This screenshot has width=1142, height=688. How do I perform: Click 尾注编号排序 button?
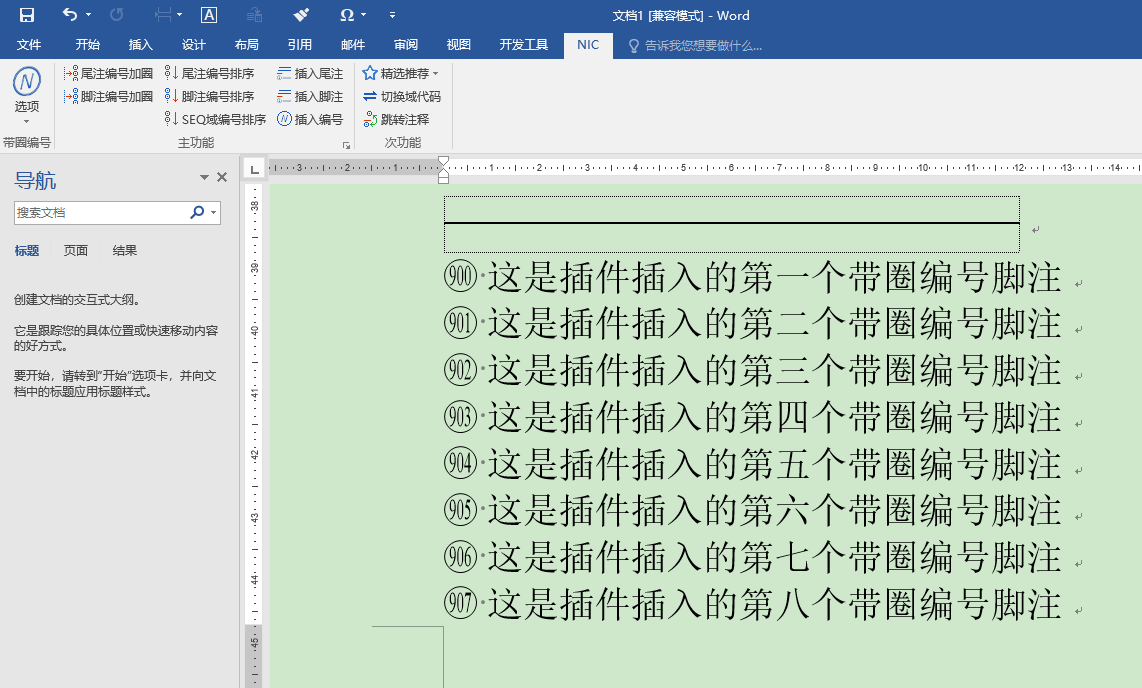[209, 74]
